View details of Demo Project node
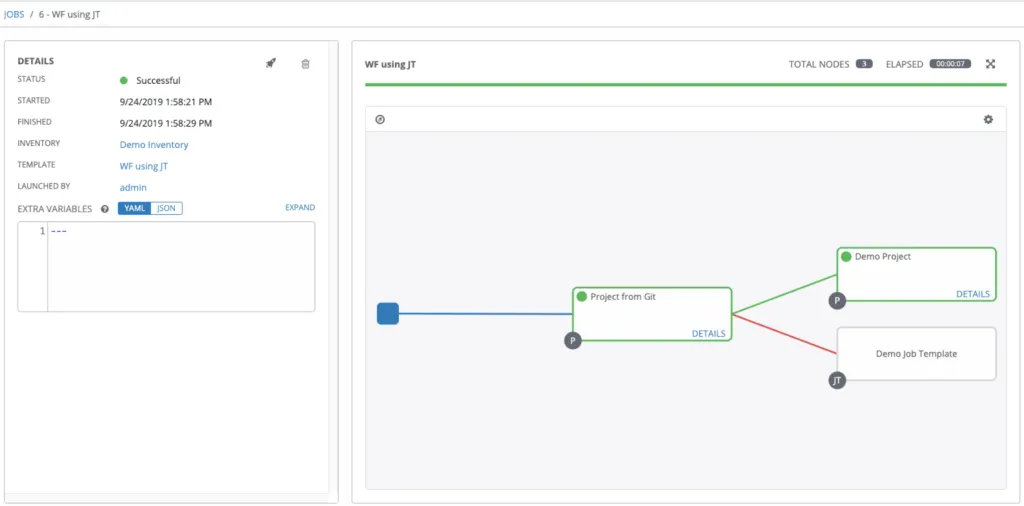 (x=972, y=294)
